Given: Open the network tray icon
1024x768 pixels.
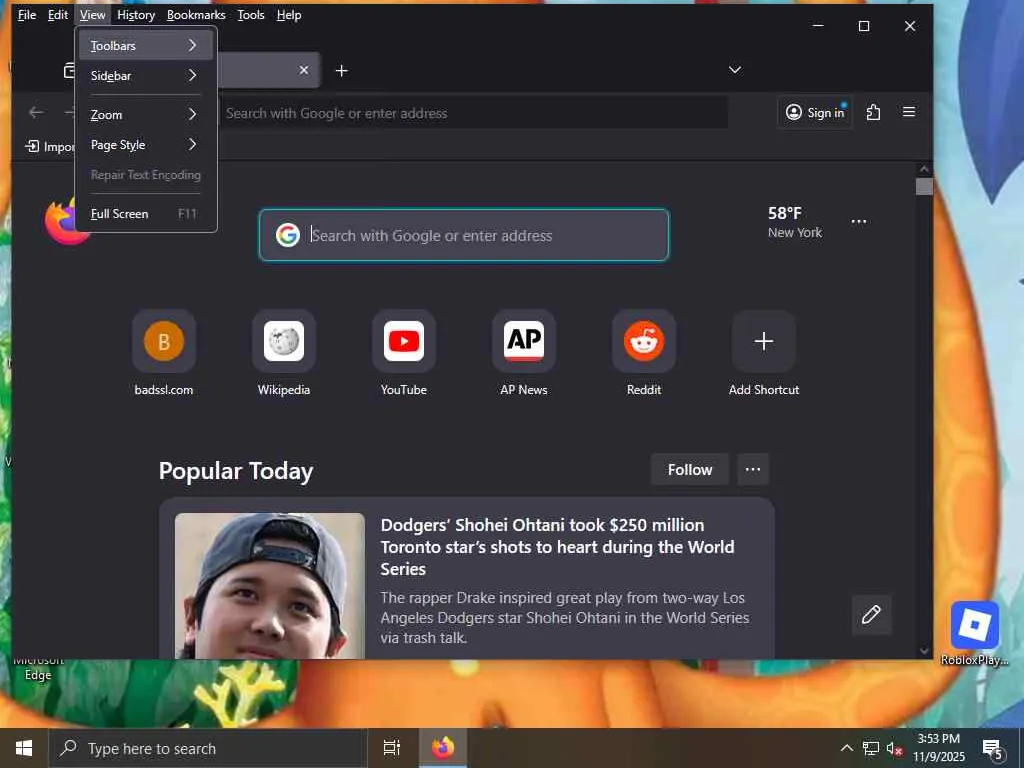Looking at the screenshot, I should click(871, 748).
